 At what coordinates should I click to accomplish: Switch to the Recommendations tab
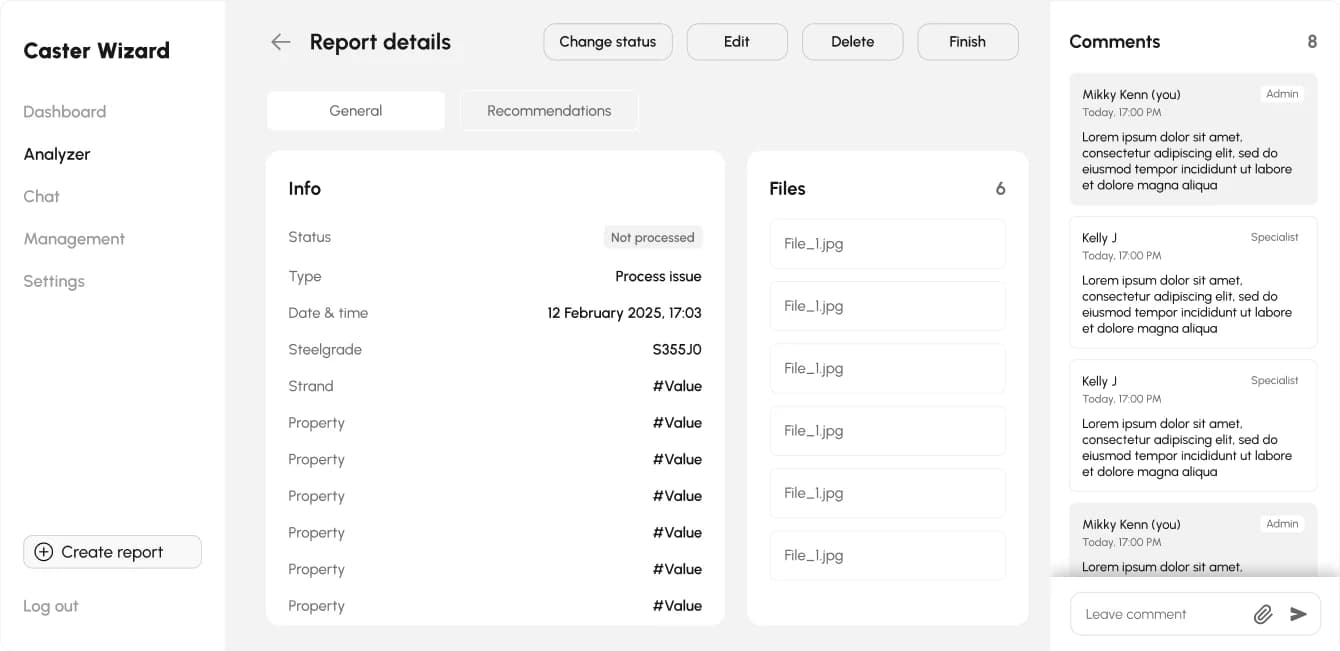pyautogui.click(x=549, y=111)
